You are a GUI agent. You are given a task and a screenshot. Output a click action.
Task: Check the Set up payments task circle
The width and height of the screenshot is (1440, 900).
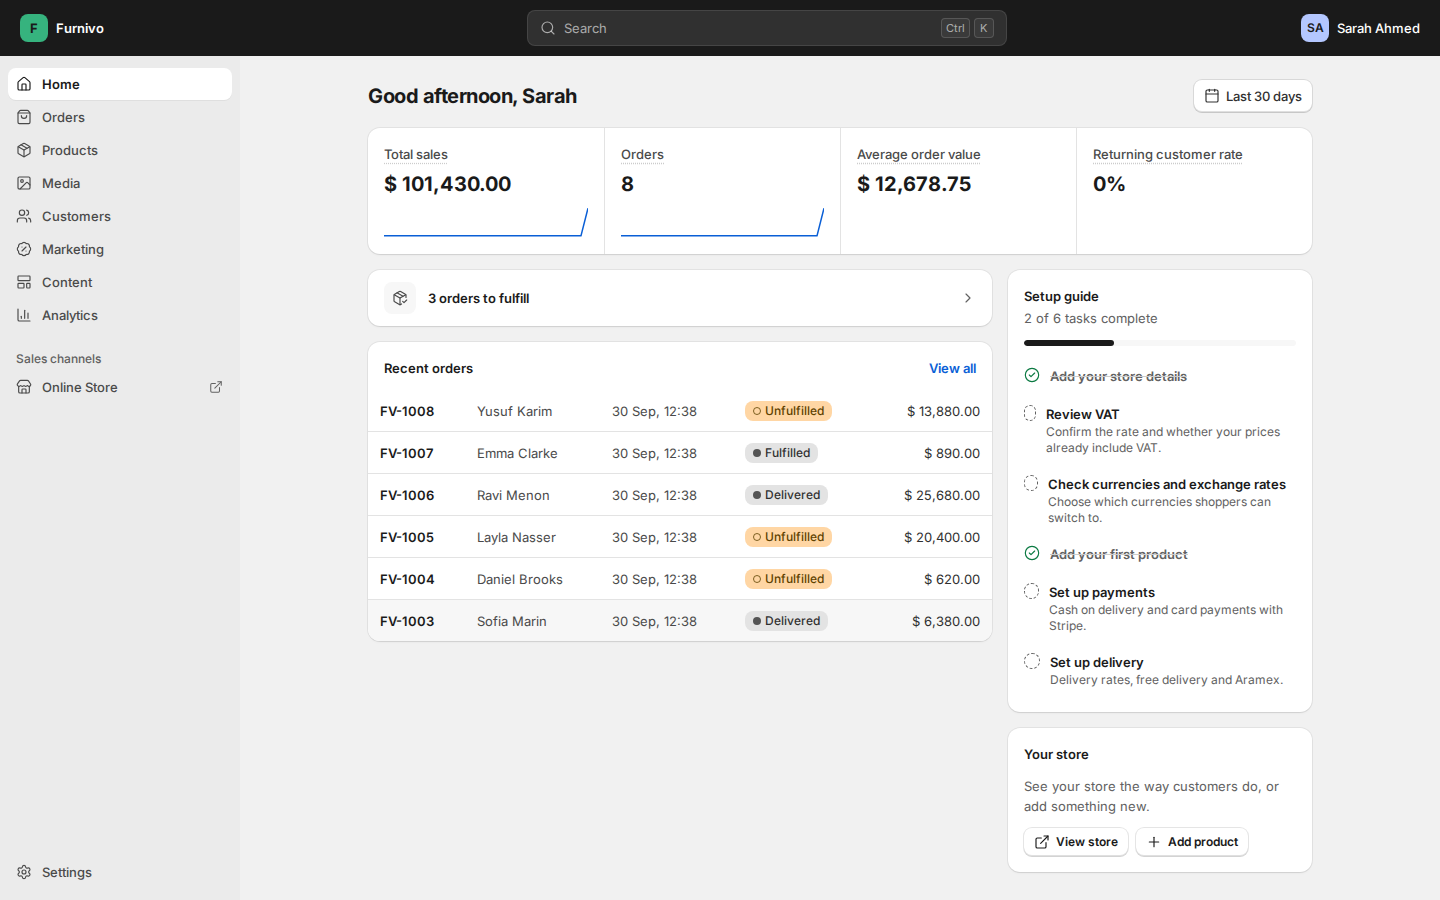pyautogui.click(x=1032, y=591)
